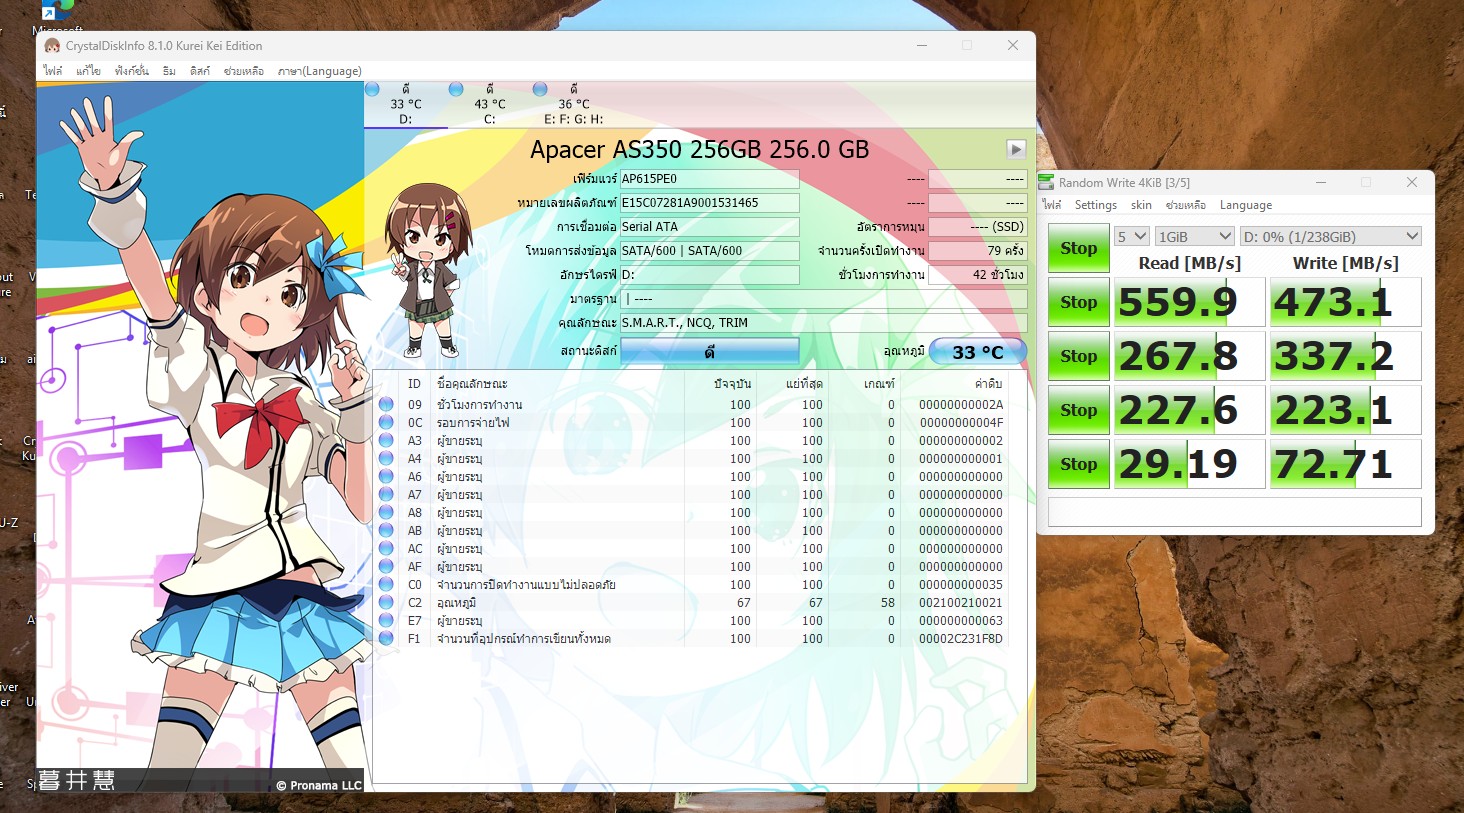Viewport: 1464px width, 813px height.
Task: Open the 1GiB test size dropdown
Action: [1194, 237]
